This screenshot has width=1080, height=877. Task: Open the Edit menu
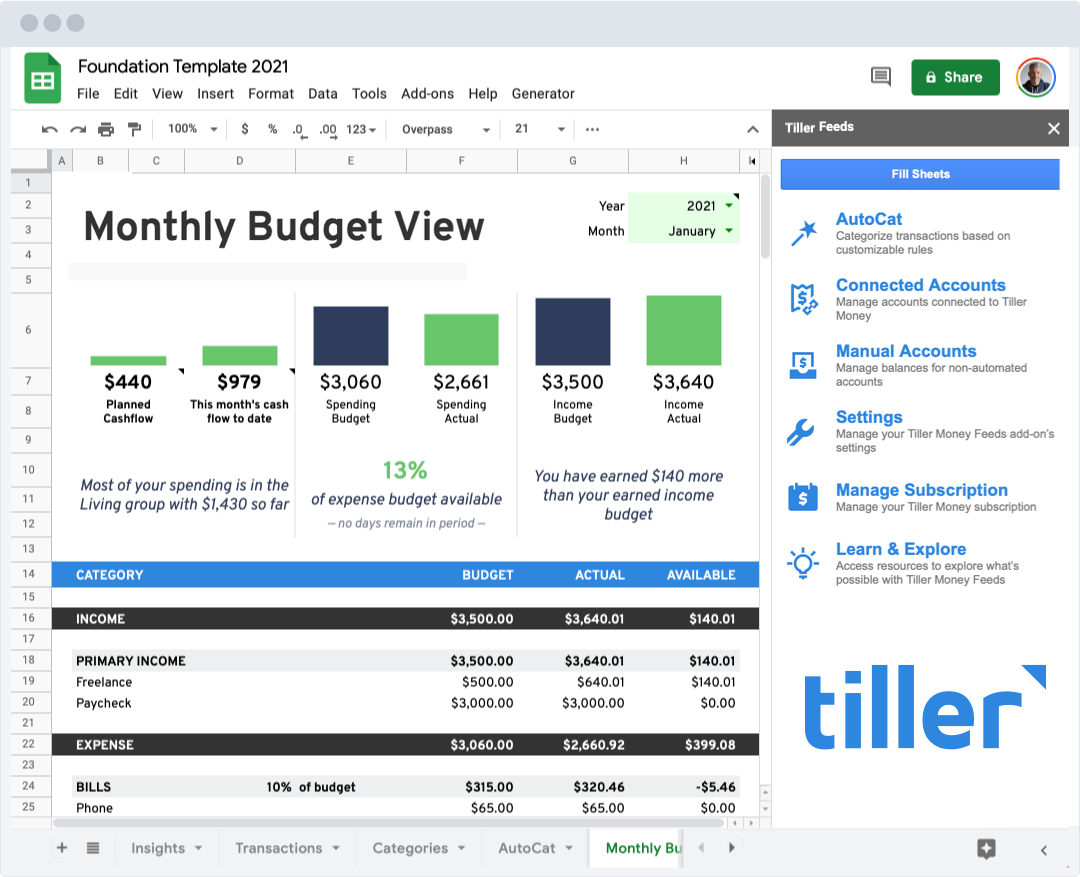[x=125, y=94]
